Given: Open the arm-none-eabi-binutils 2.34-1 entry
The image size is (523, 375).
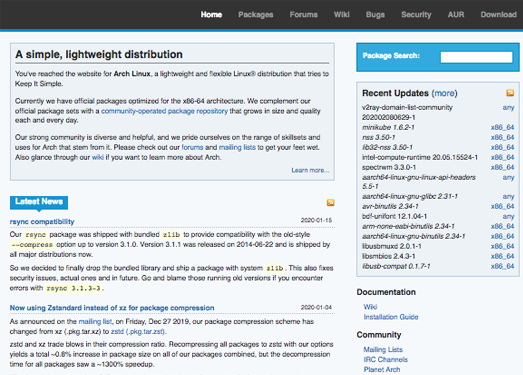Looking at the screenshot, I should 409,226.
